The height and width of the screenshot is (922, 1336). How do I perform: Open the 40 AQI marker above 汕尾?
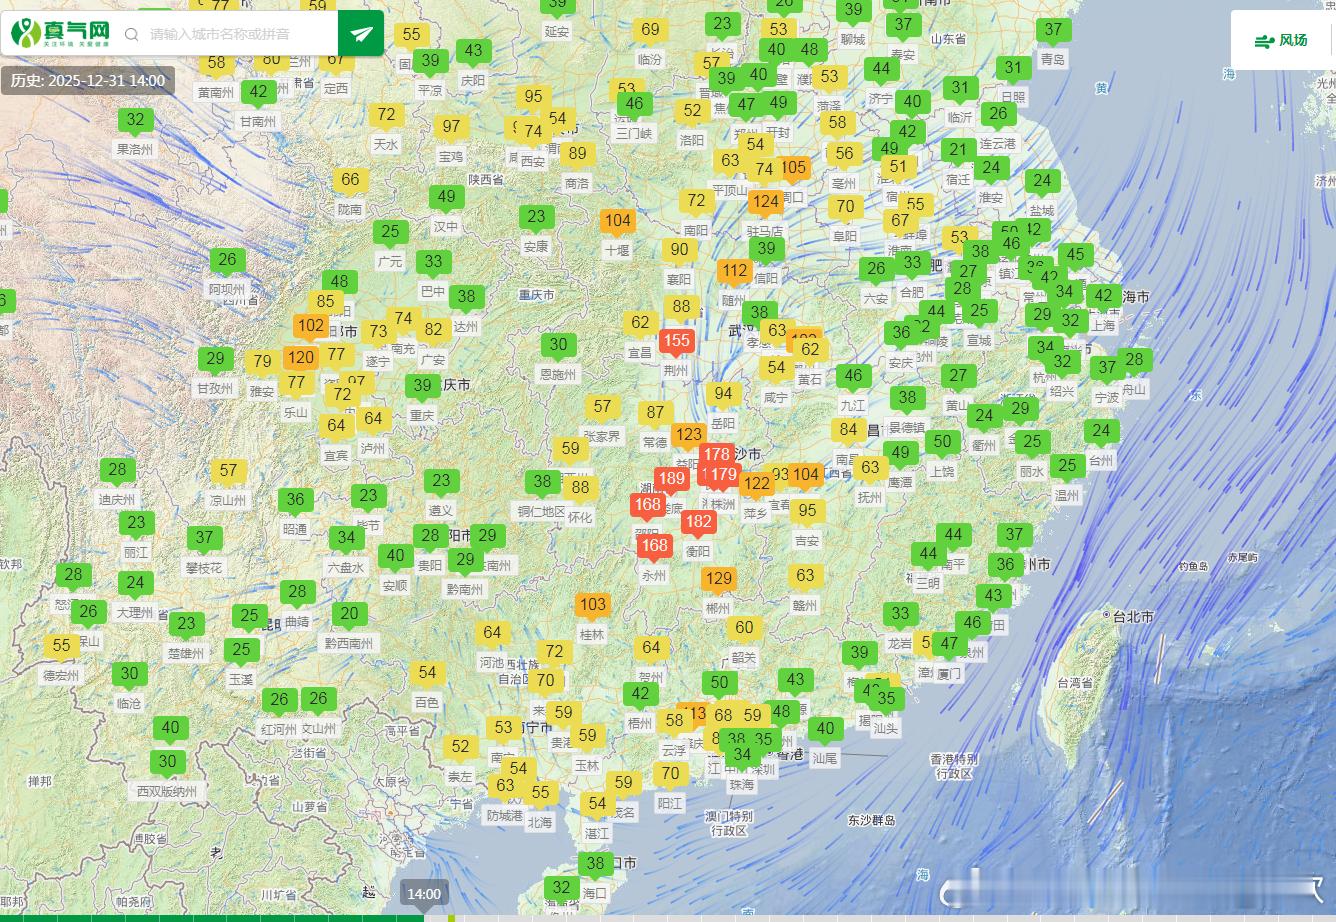tap(825, 729)
